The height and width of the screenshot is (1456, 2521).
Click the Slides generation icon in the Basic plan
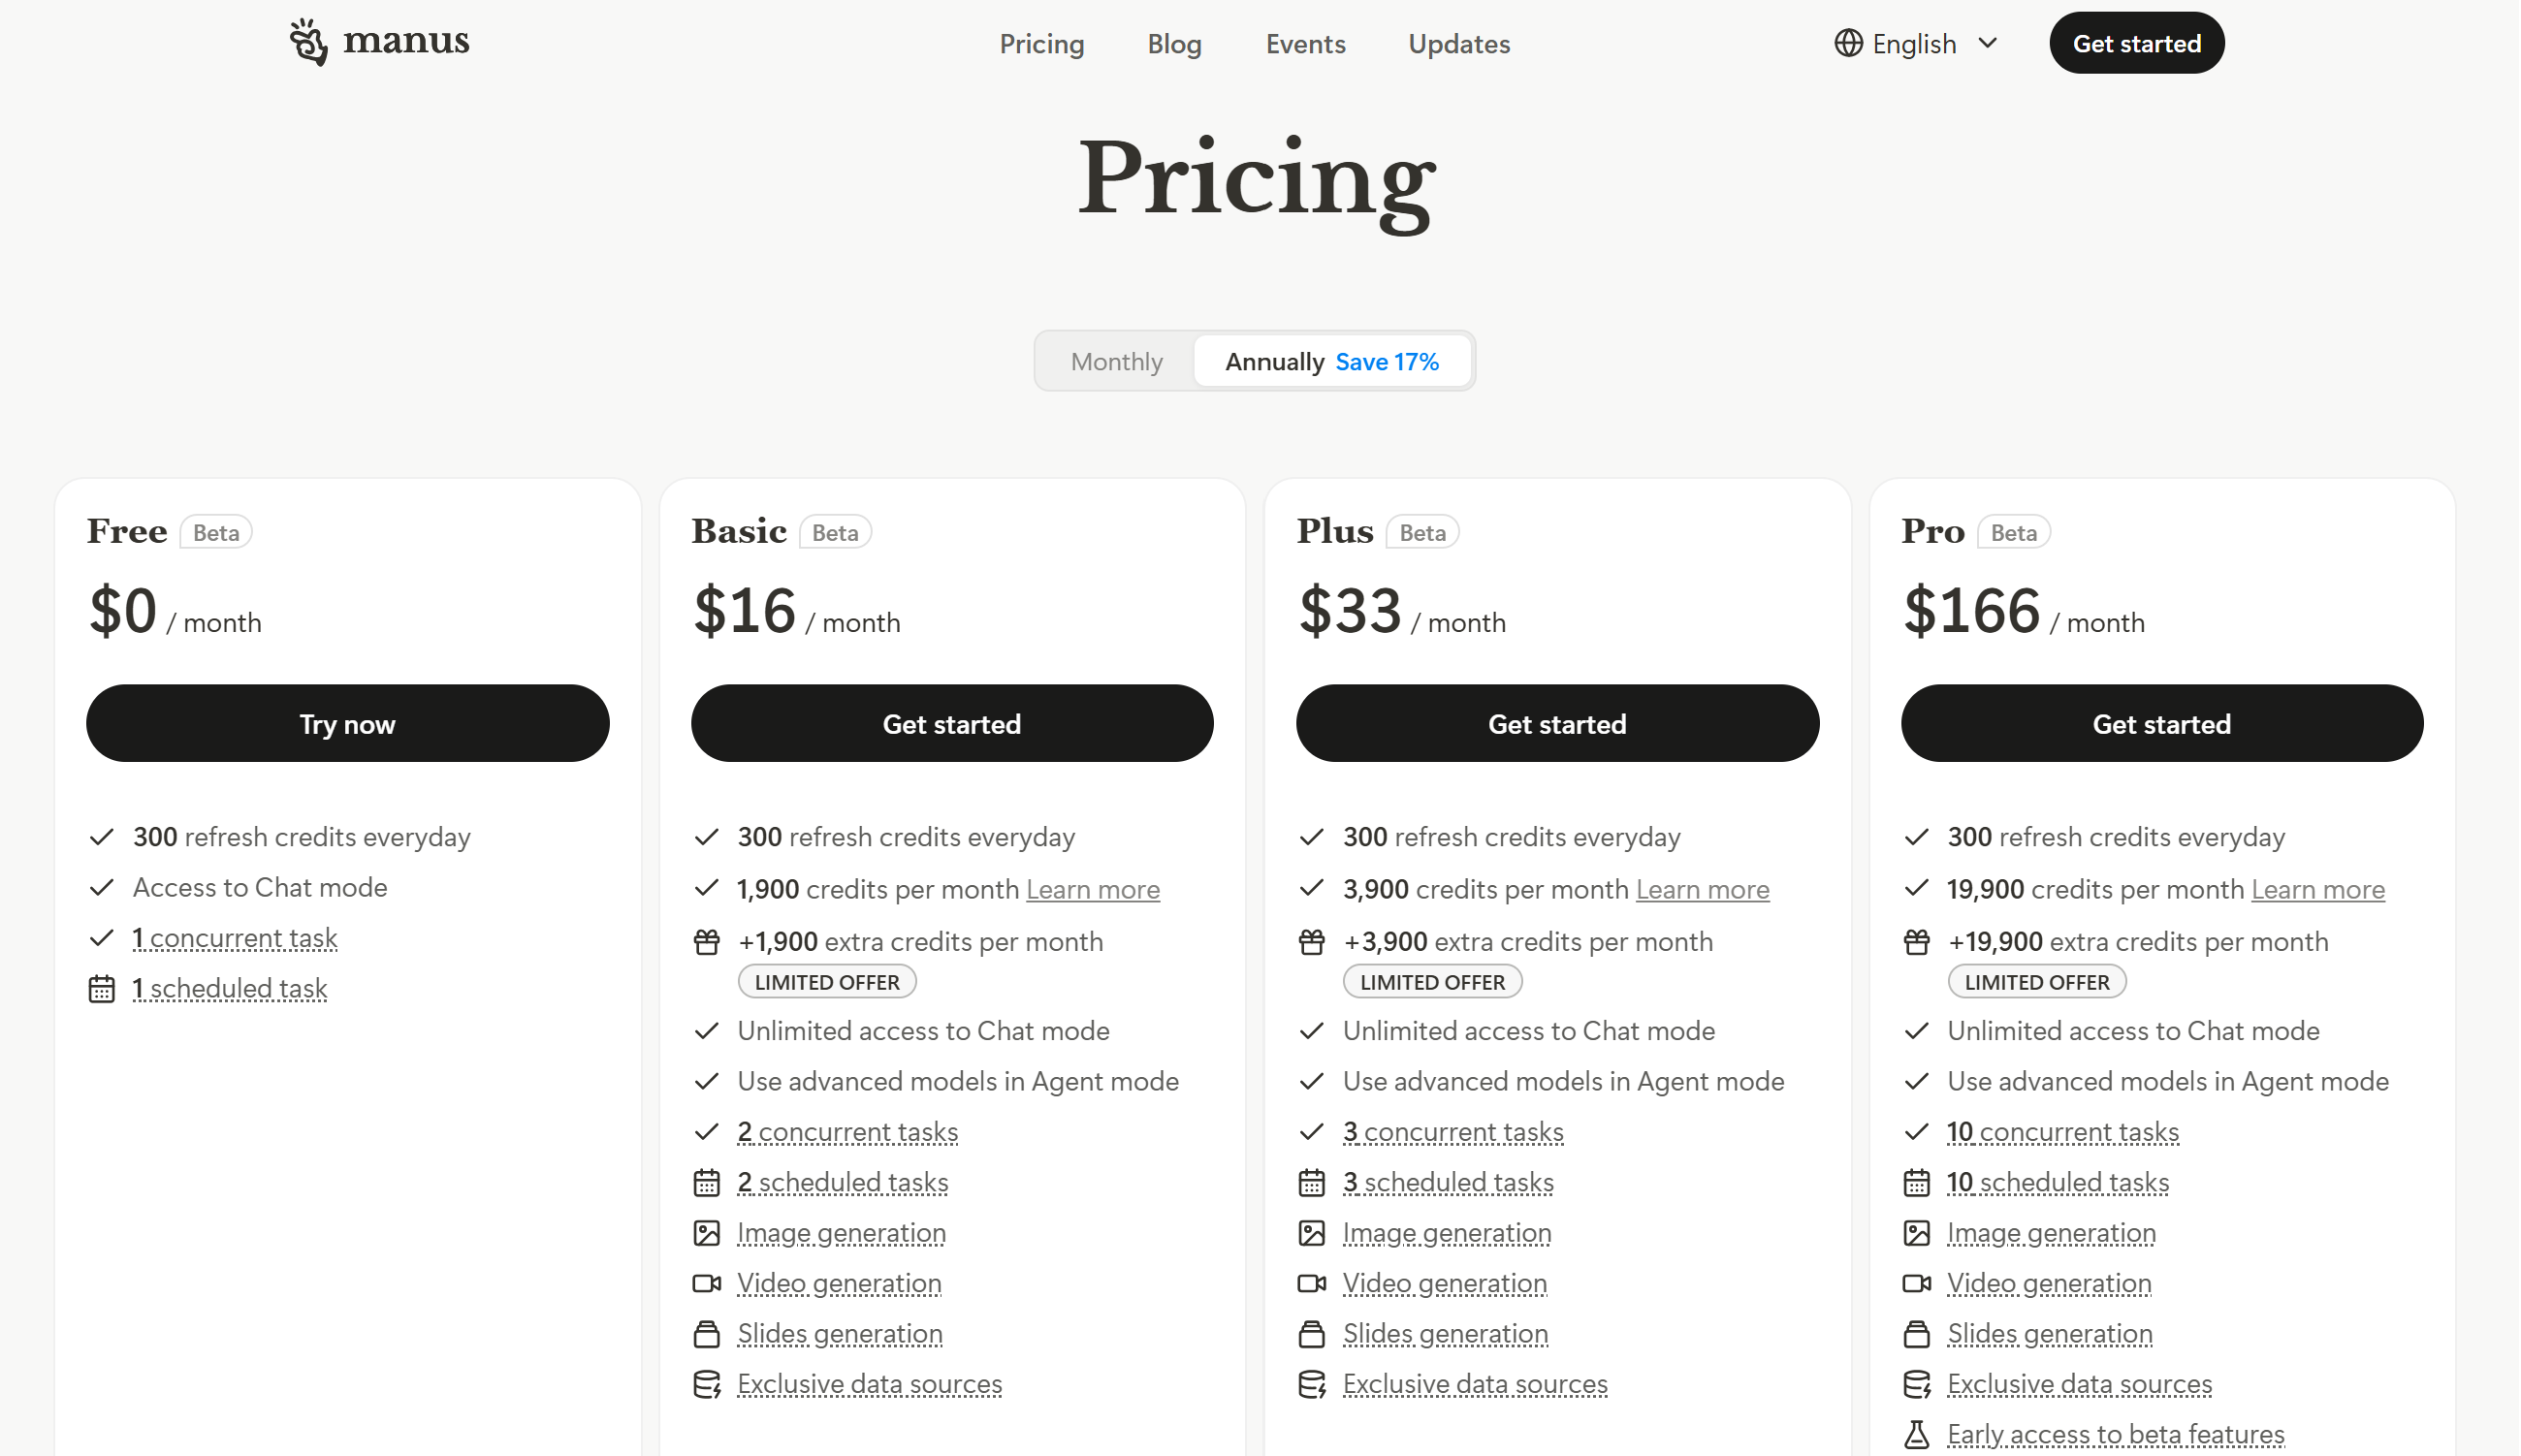pyautogui.click(x=707, y=1334)
